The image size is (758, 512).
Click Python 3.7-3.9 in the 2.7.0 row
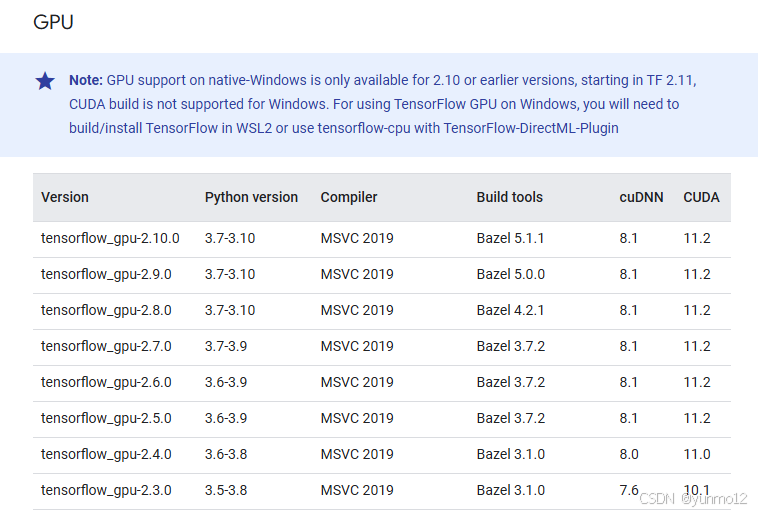point(226,347)
